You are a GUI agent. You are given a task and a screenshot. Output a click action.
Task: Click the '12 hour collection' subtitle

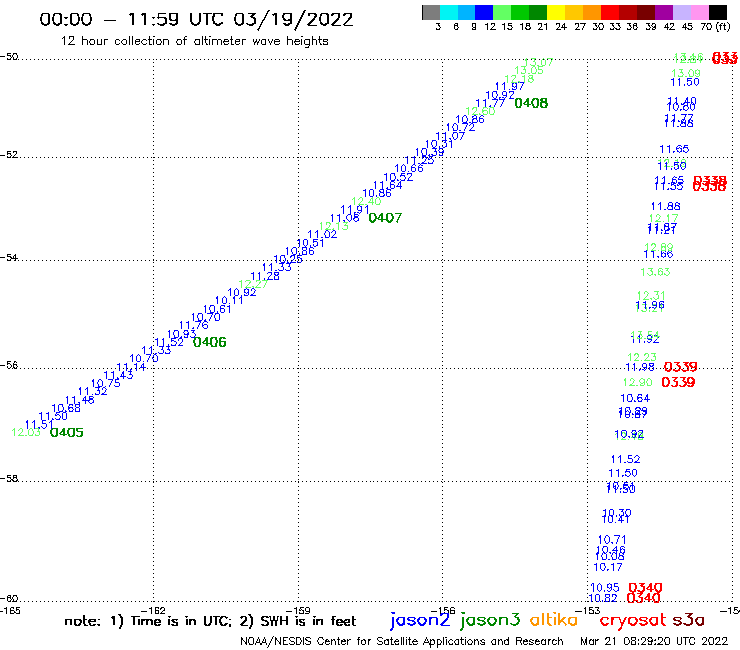tap(195, 41)
